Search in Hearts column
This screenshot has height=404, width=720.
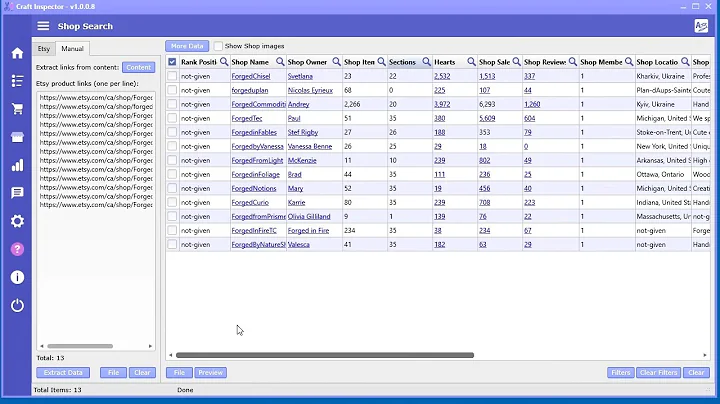coord(472,62)
